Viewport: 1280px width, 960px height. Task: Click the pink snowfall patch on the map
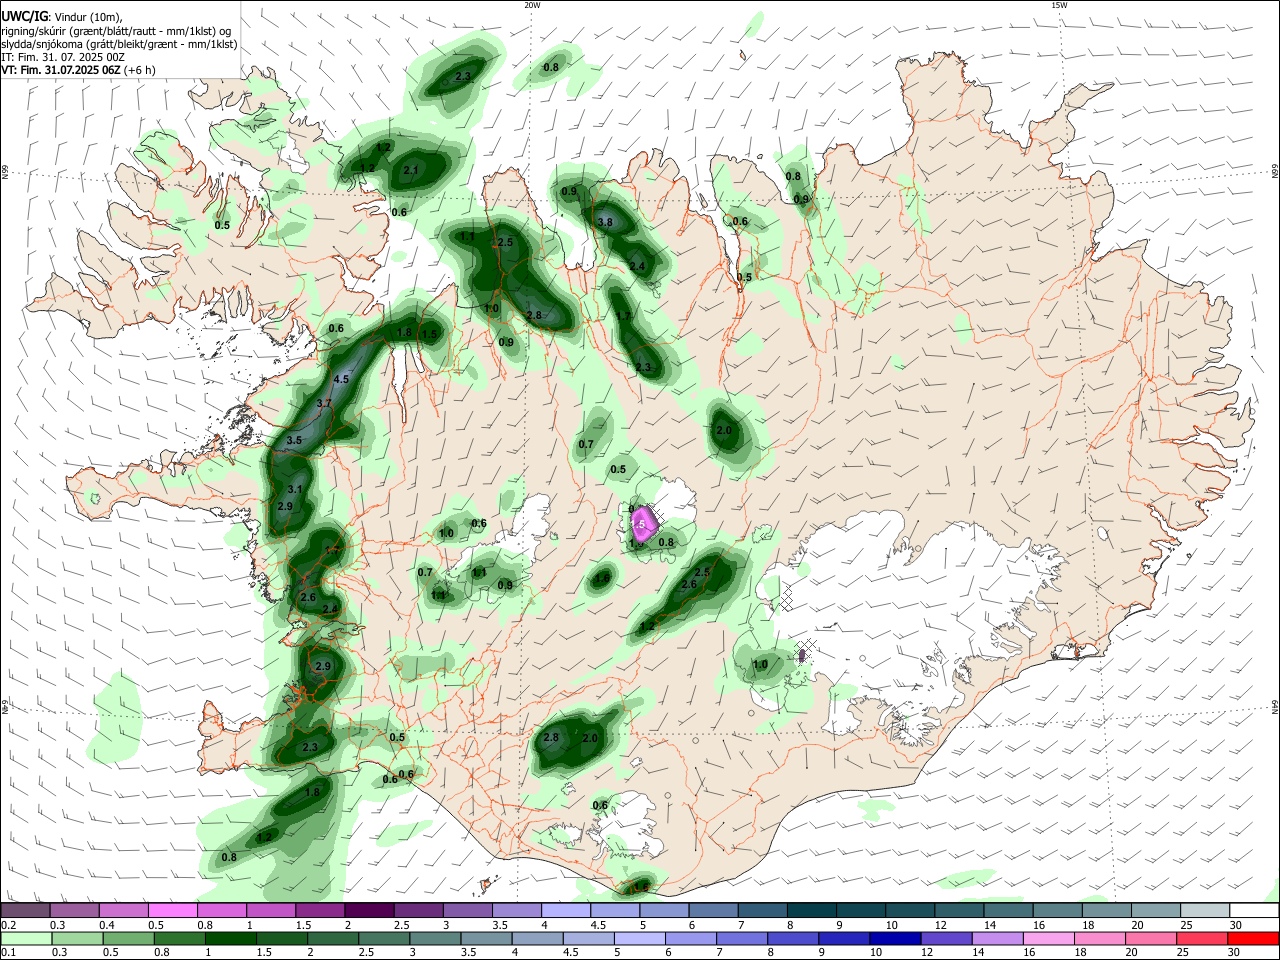[644, 523]
